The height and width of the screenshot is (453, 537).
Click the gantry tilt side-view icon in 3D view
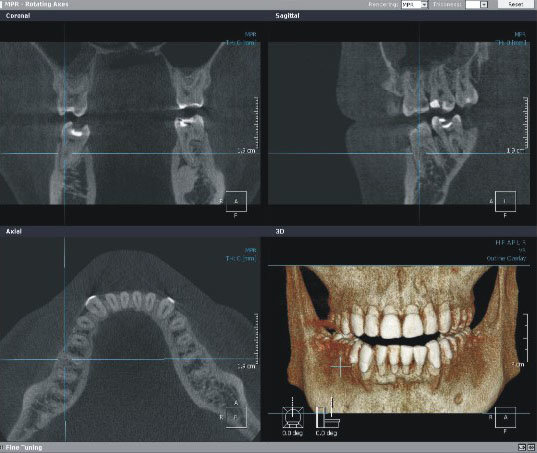pyautogui.click(x=327, y=416)
